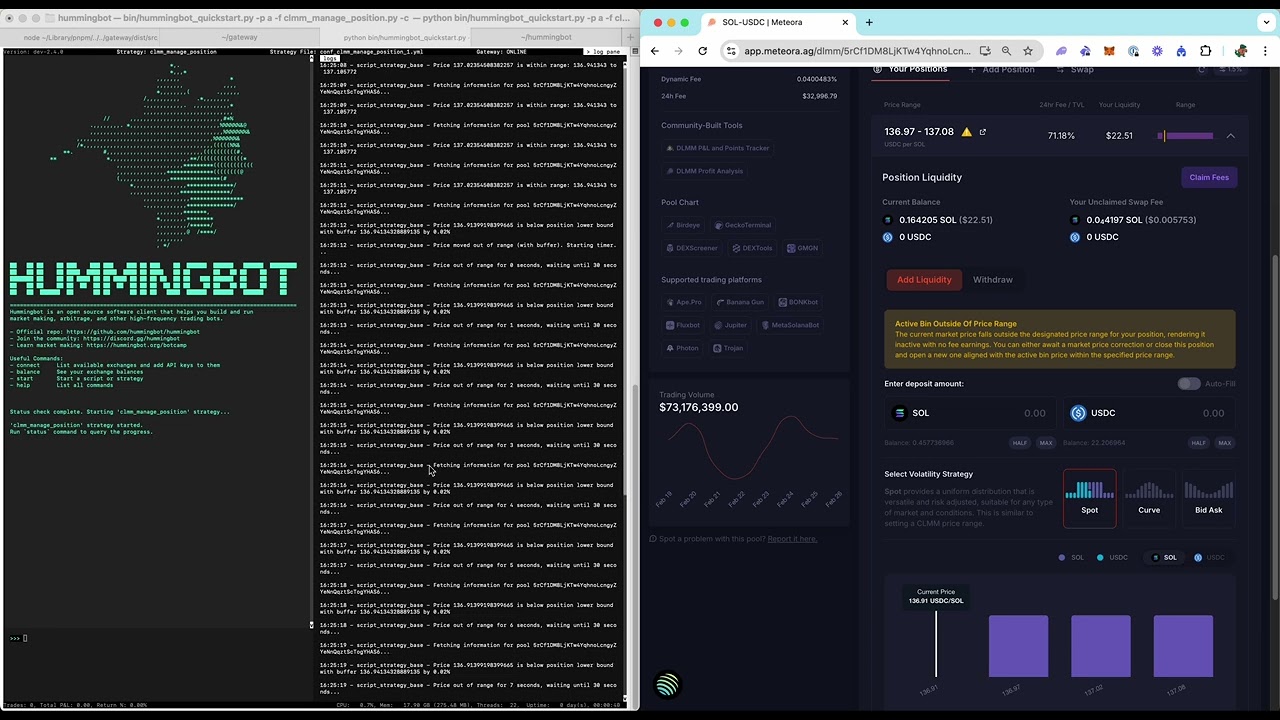The image size is (1280, 720).
Task: Select the Bid Ask volatility strategy
Action: 1208,498
